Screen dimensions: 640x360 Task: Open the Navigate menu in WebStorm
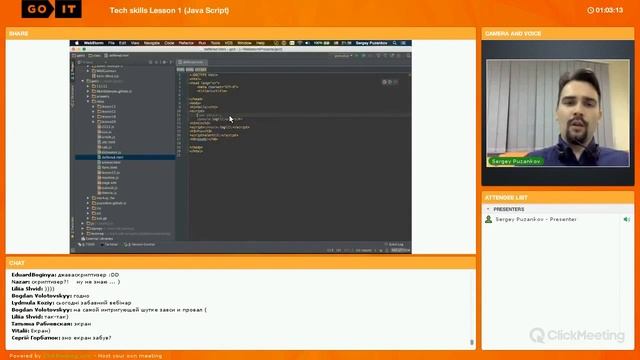152,43
